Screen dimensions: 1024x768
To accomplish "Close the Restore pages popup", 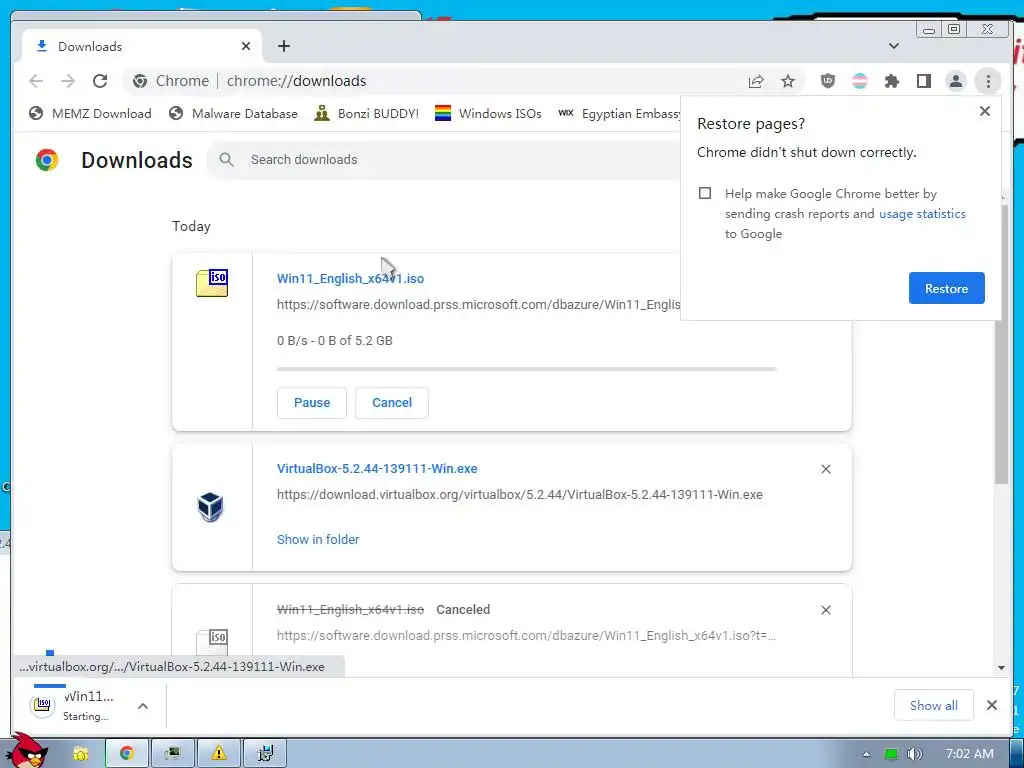I will click(x=985, y=112).
